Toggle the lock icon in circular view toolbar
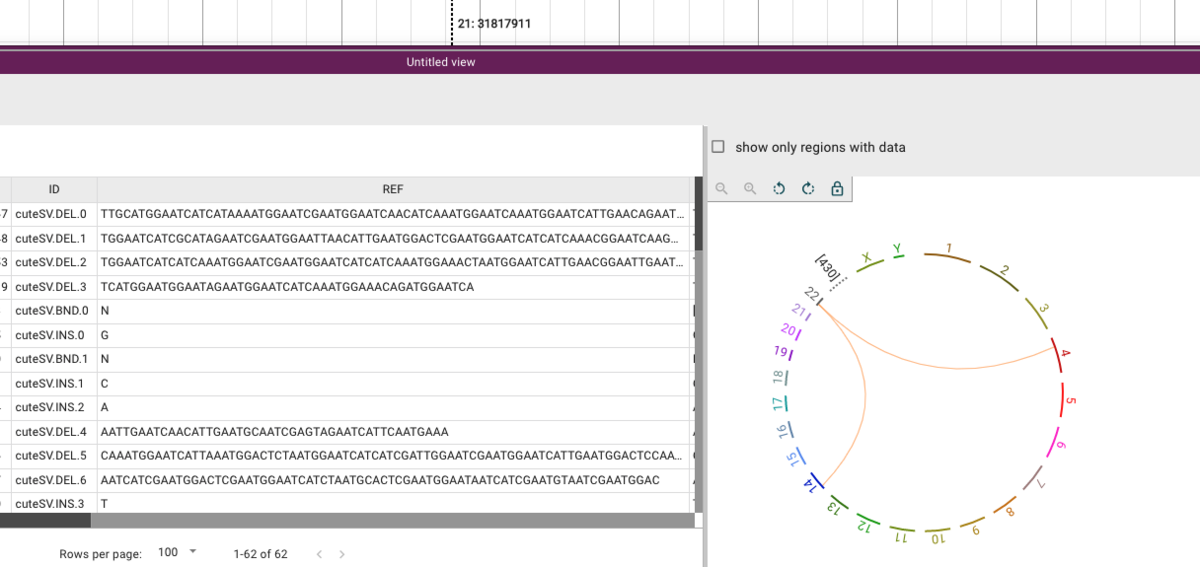This screenshot has width=1200, height=567. (x=837, y=188)
